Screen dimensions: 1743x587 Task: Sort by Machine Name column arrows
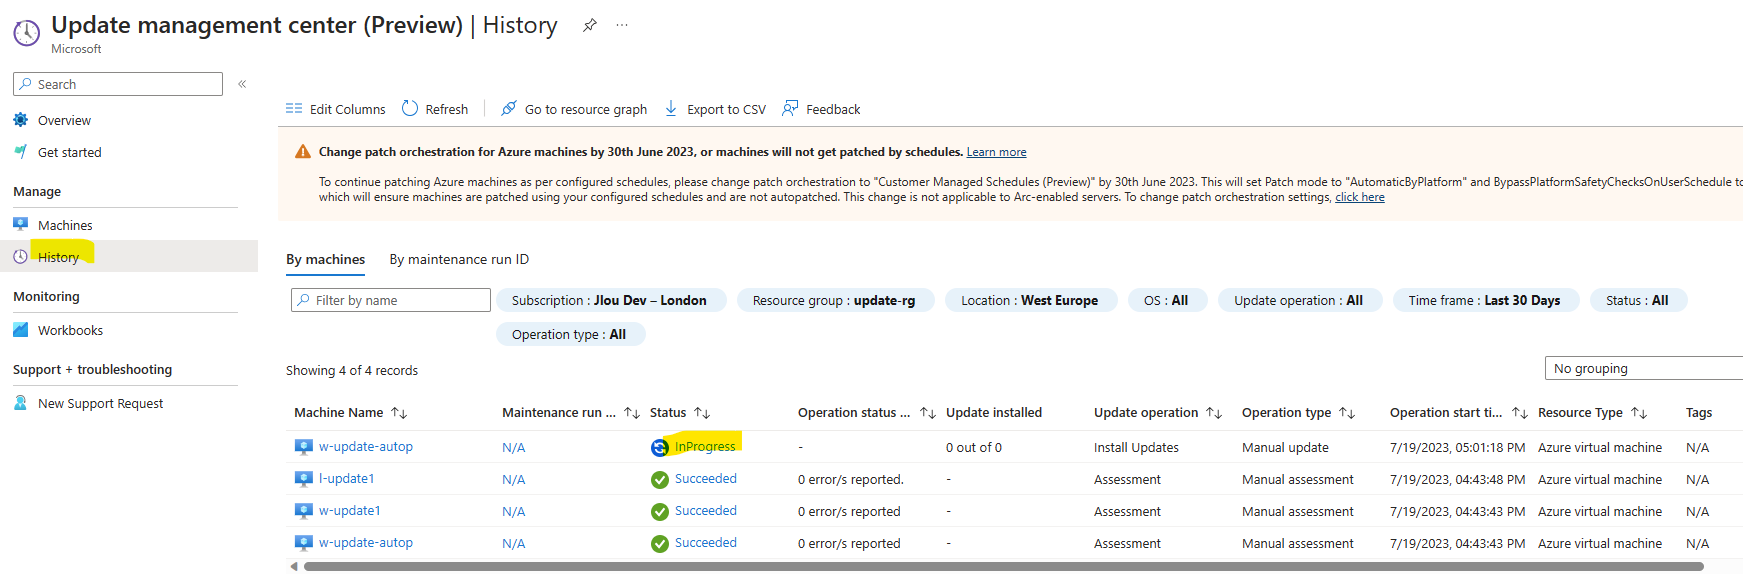tap(399, 413)
